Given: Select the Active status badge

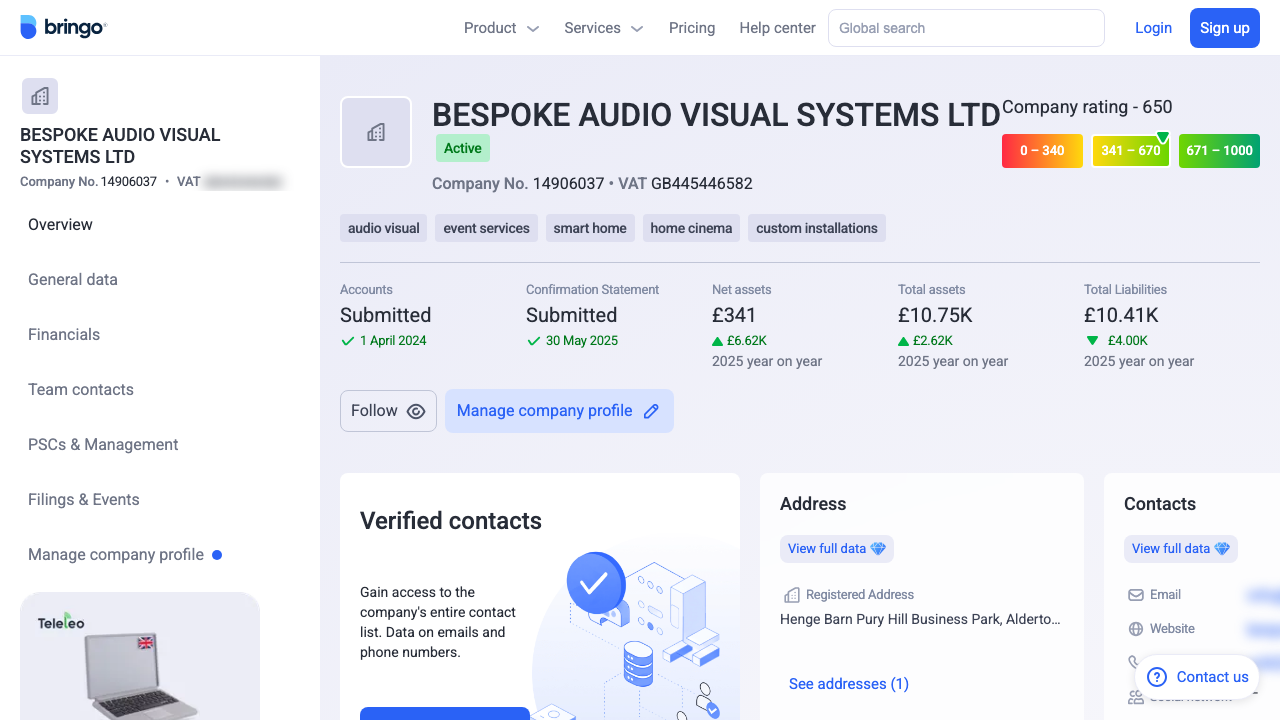Looking at the screenshot, I should 462,148.
